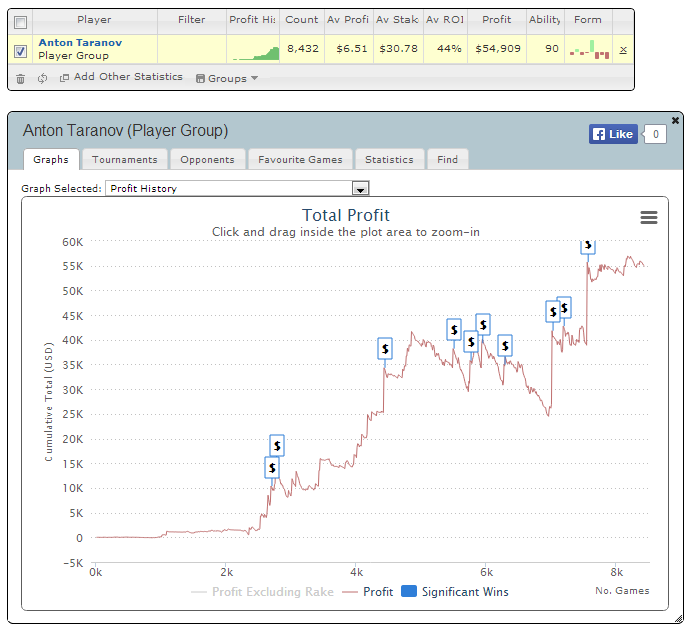This screenshot has width=698, height=639.
Task: Sort by the Filter column header
Action: pos(192,20)
